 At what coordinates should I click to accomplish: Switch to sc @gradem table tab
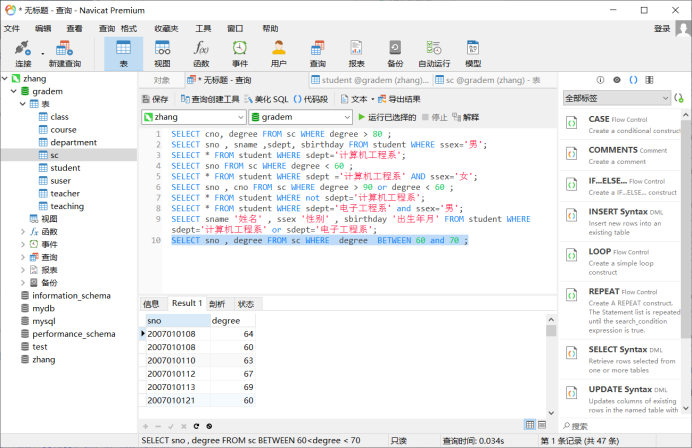tap(488, 80)
